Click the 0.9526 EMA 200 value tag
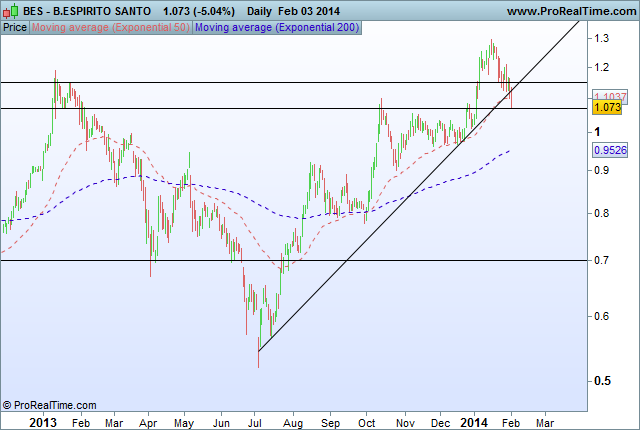 [610, 150]
